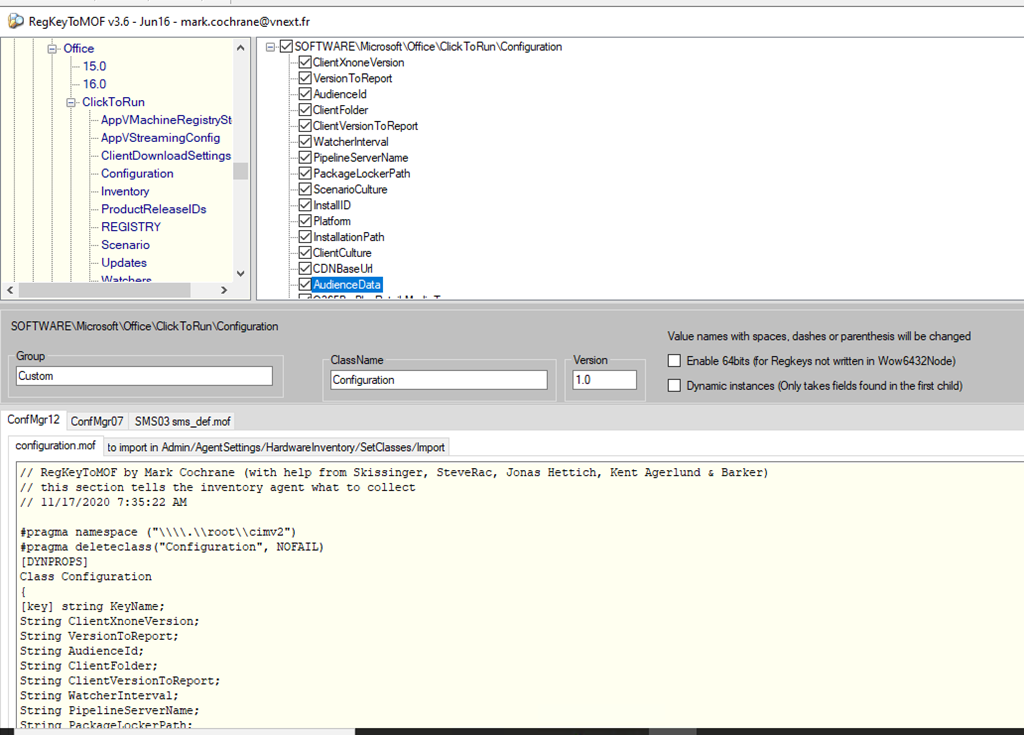Image resolution: width=1024 pixels, height=735 pixels.
Task: Click the tree horizontal scrollbar thumb
Action: [x=104, y=289]
